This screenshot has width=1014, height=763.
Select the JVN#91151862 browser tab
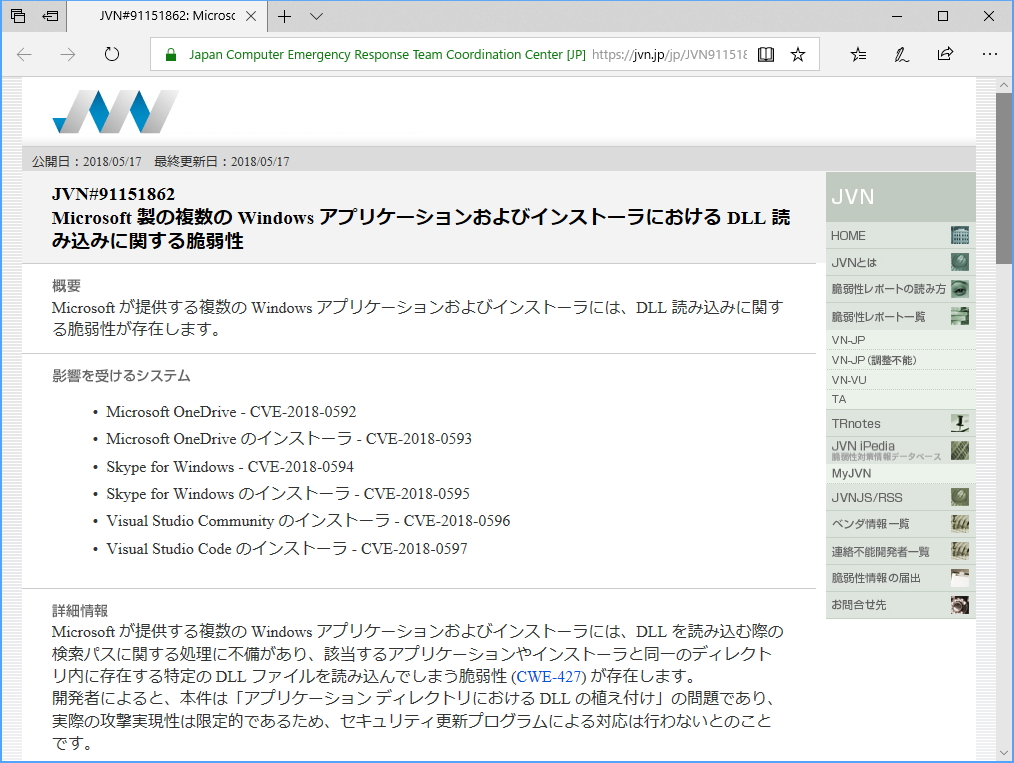tap(167, 16)
